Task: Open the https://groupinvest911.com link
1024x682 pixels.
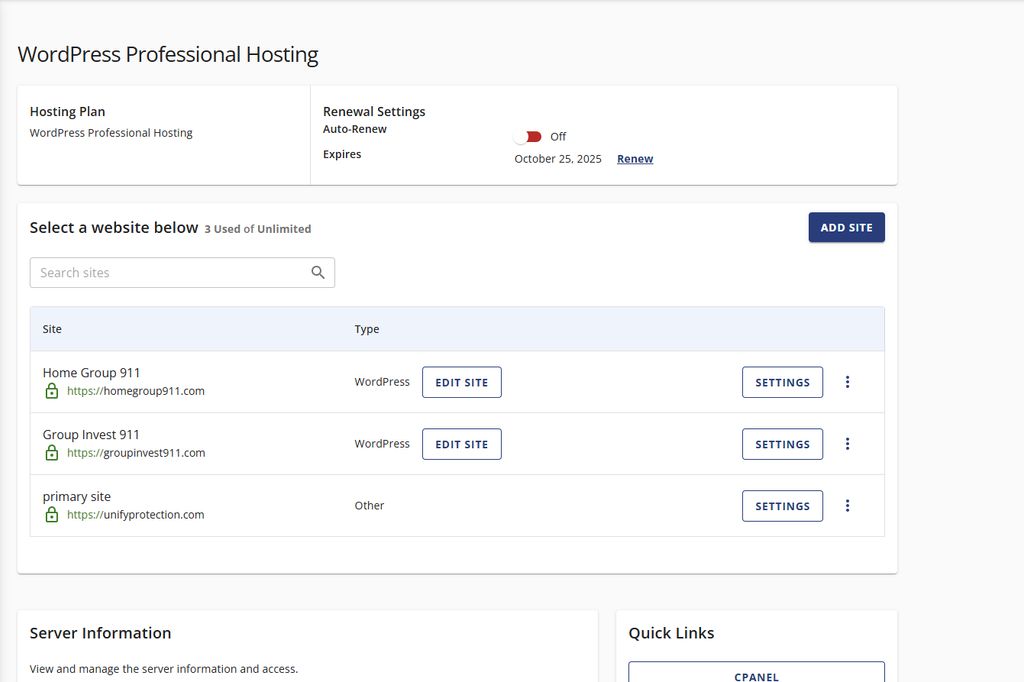Action: 136,453
